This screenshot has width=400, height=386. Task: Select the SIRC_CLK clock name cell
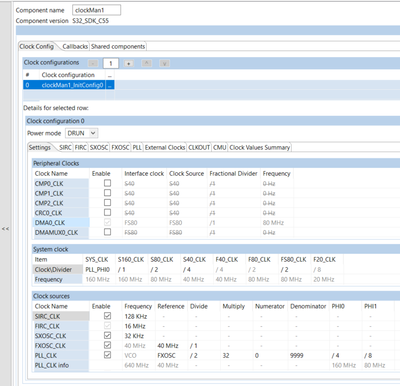pos(61,316)
